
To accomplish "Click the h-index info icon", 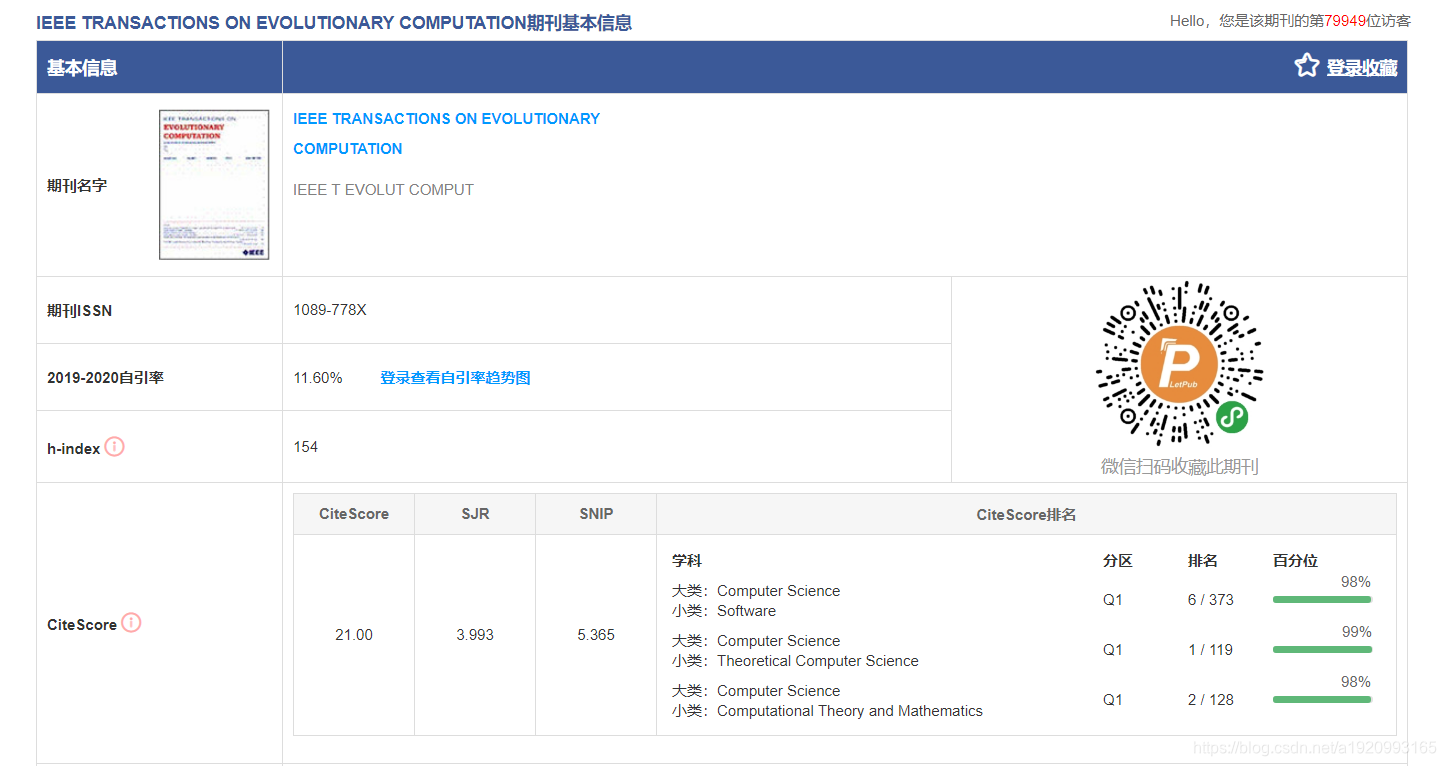I will (115, 447).
